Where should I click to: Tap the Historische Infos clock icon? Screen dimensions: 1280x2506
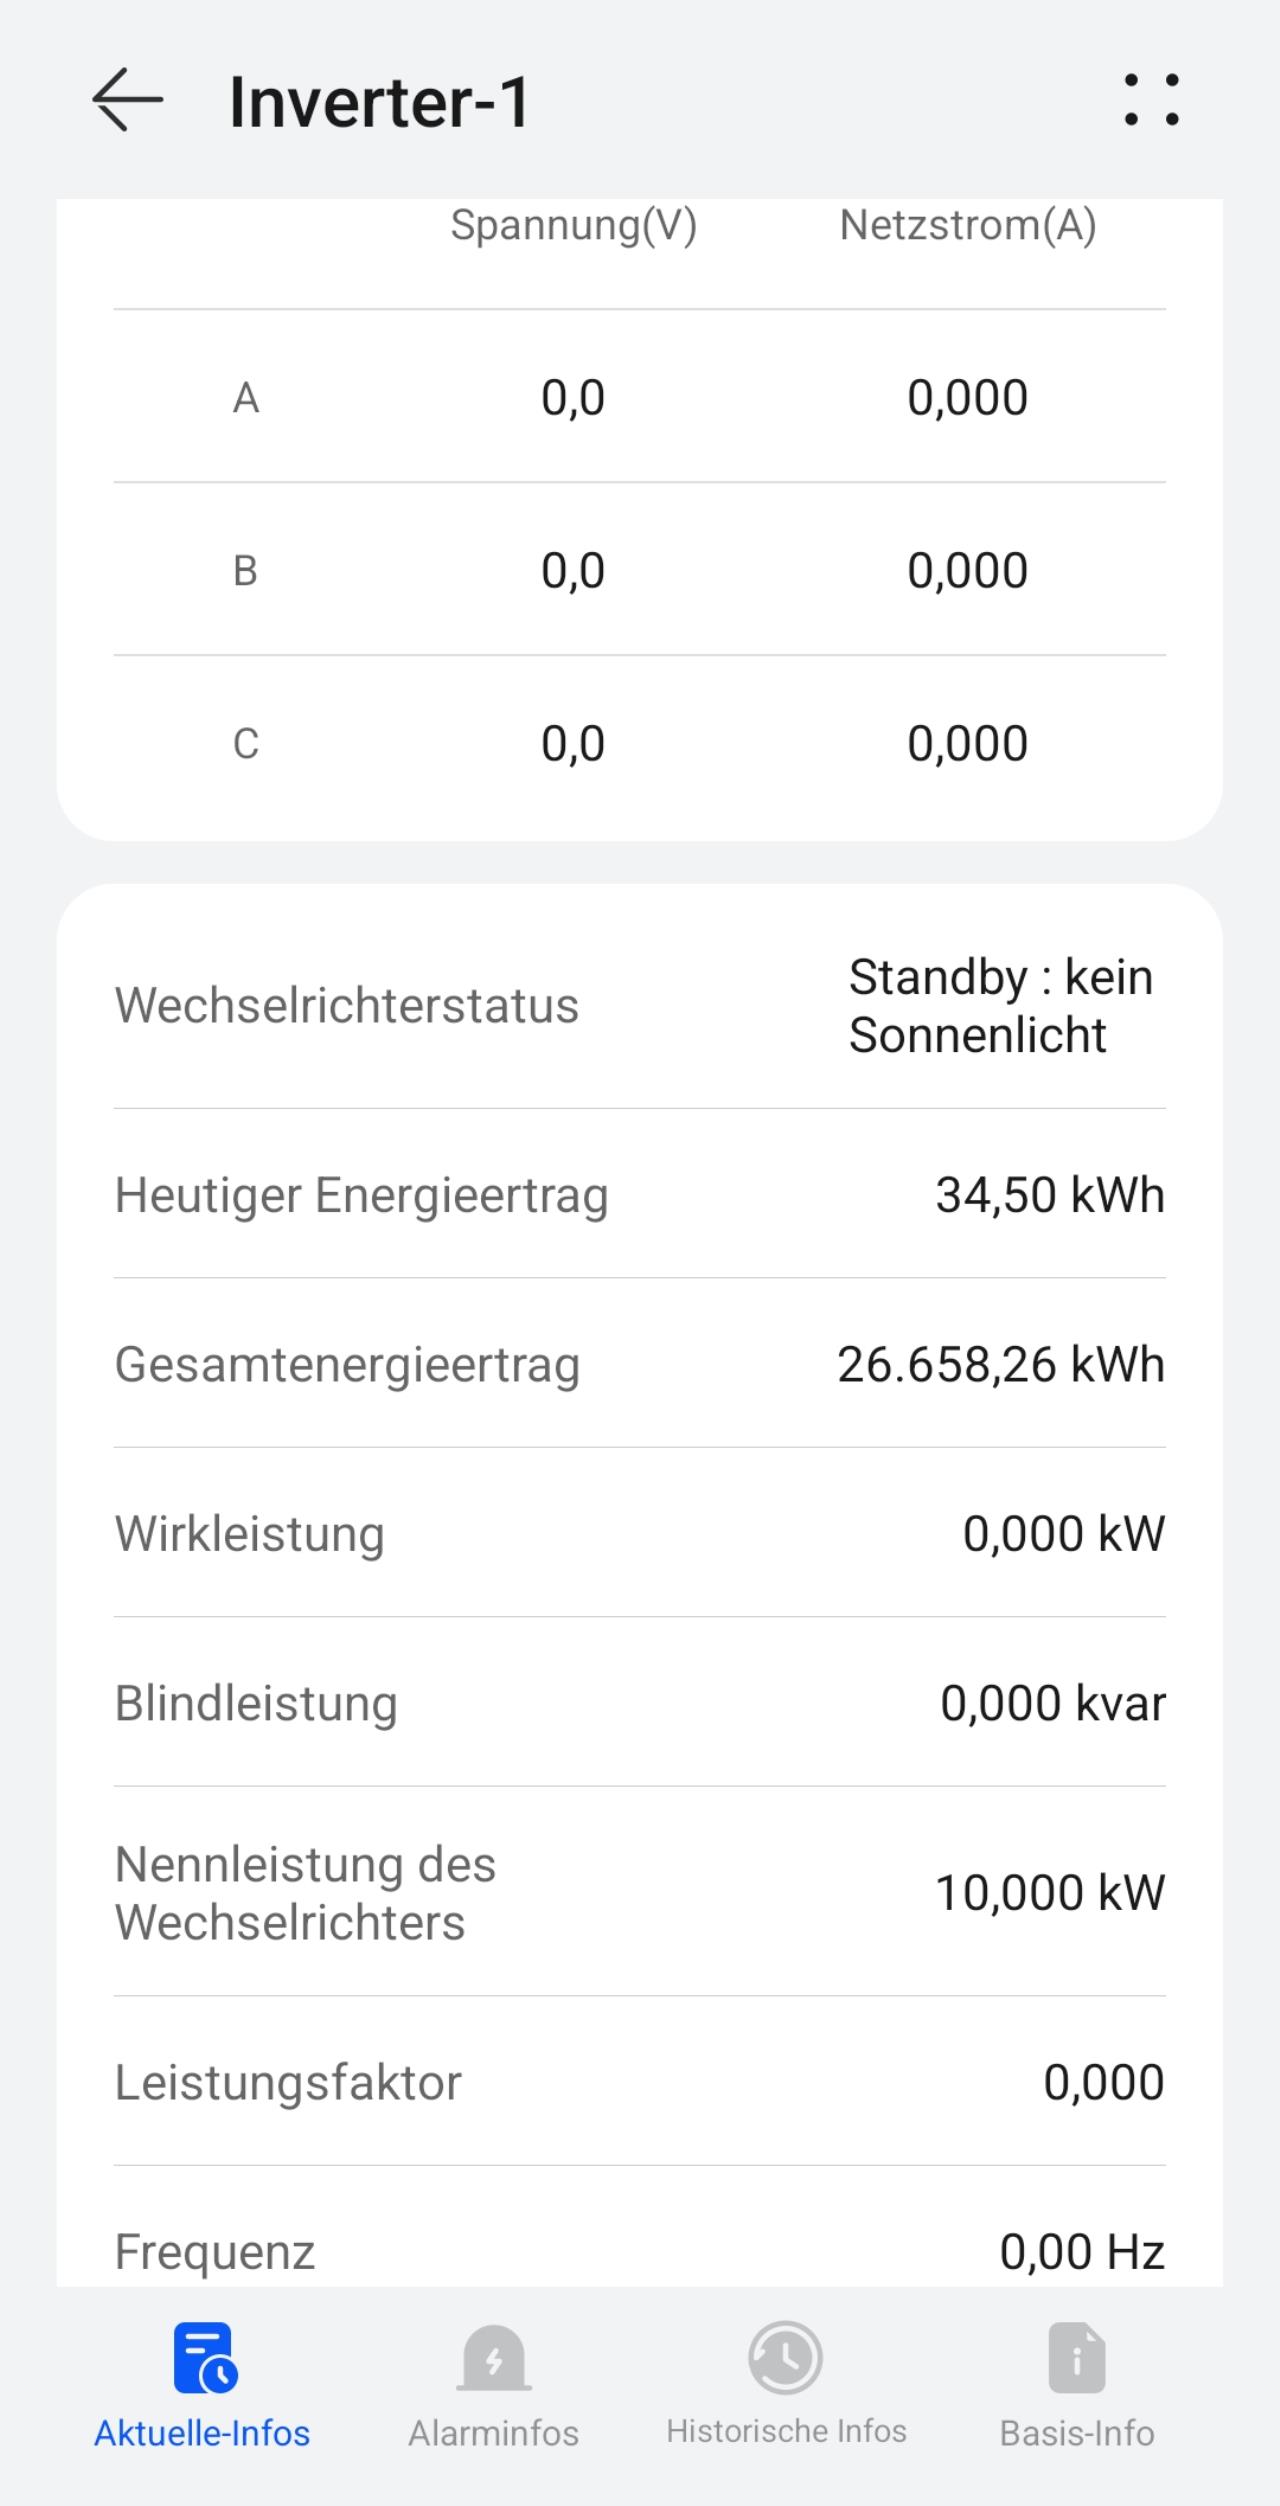[786, 2358]
